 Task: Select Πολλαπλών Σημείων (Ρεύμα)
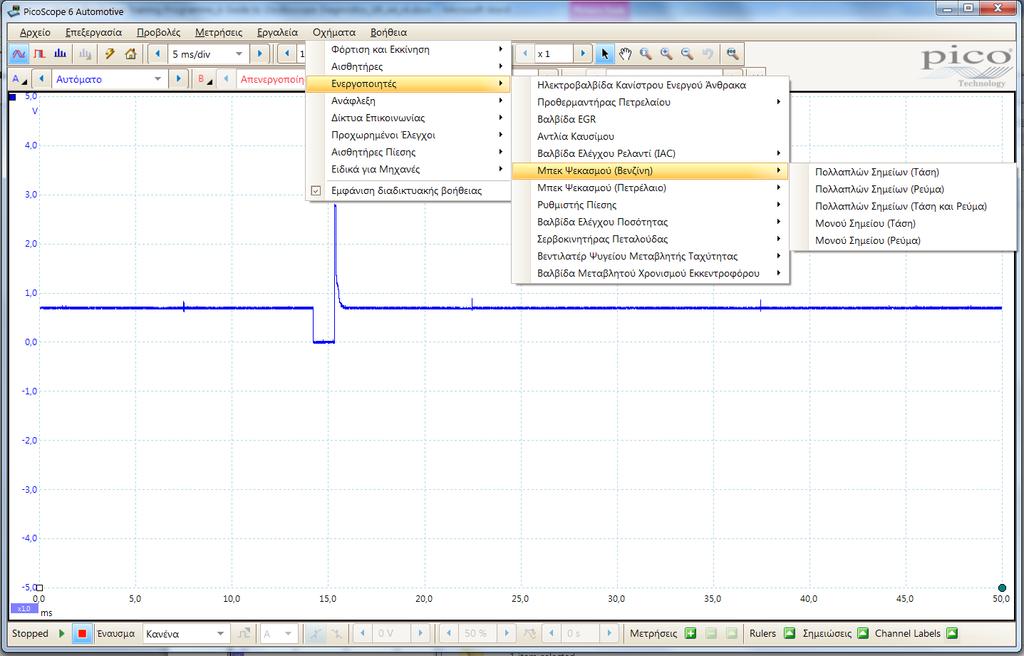904,189
